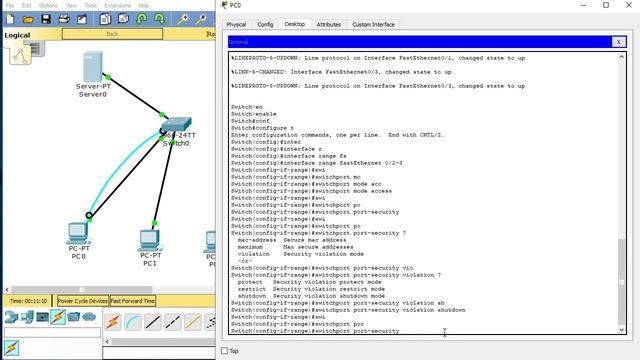
Task: Click terminal scrollbar up arrow
Action: [x=621, y=57]
